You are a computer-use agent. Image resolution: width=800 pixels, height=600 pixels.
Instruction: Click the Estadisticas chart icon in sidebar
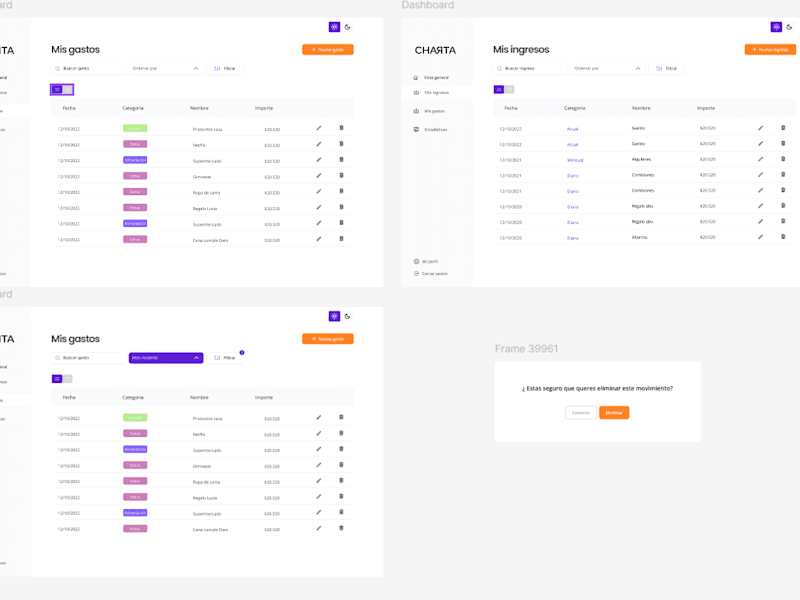click(416, 130)
